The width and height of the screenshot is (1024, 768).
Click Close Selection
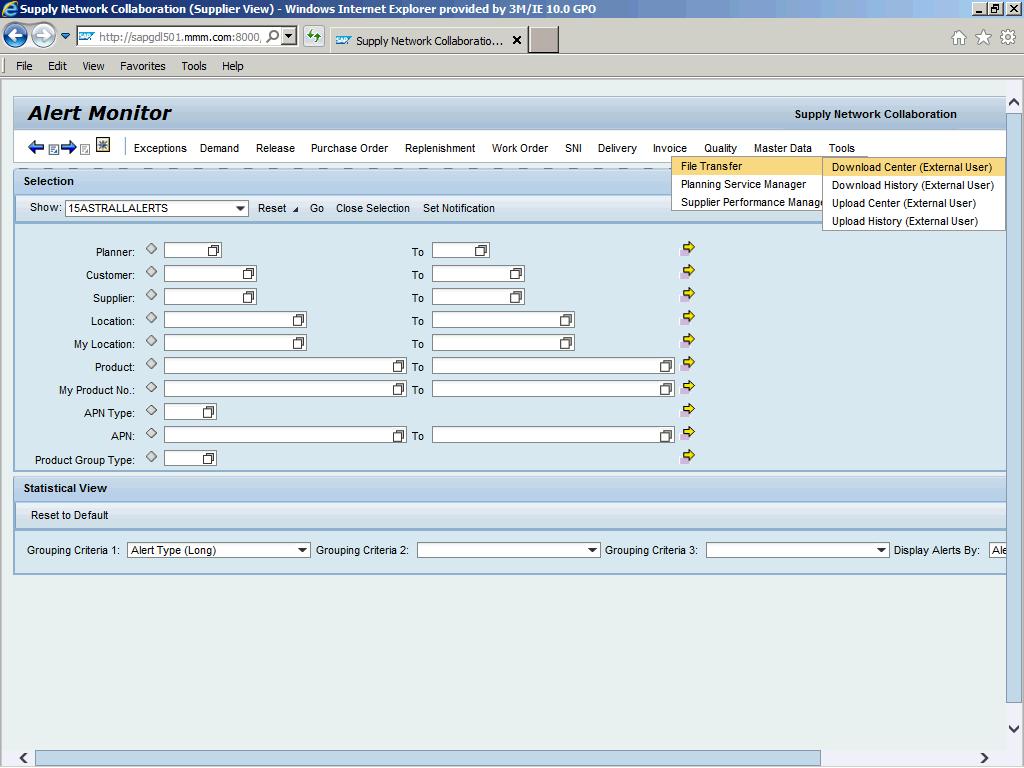[x=373, y=208]
